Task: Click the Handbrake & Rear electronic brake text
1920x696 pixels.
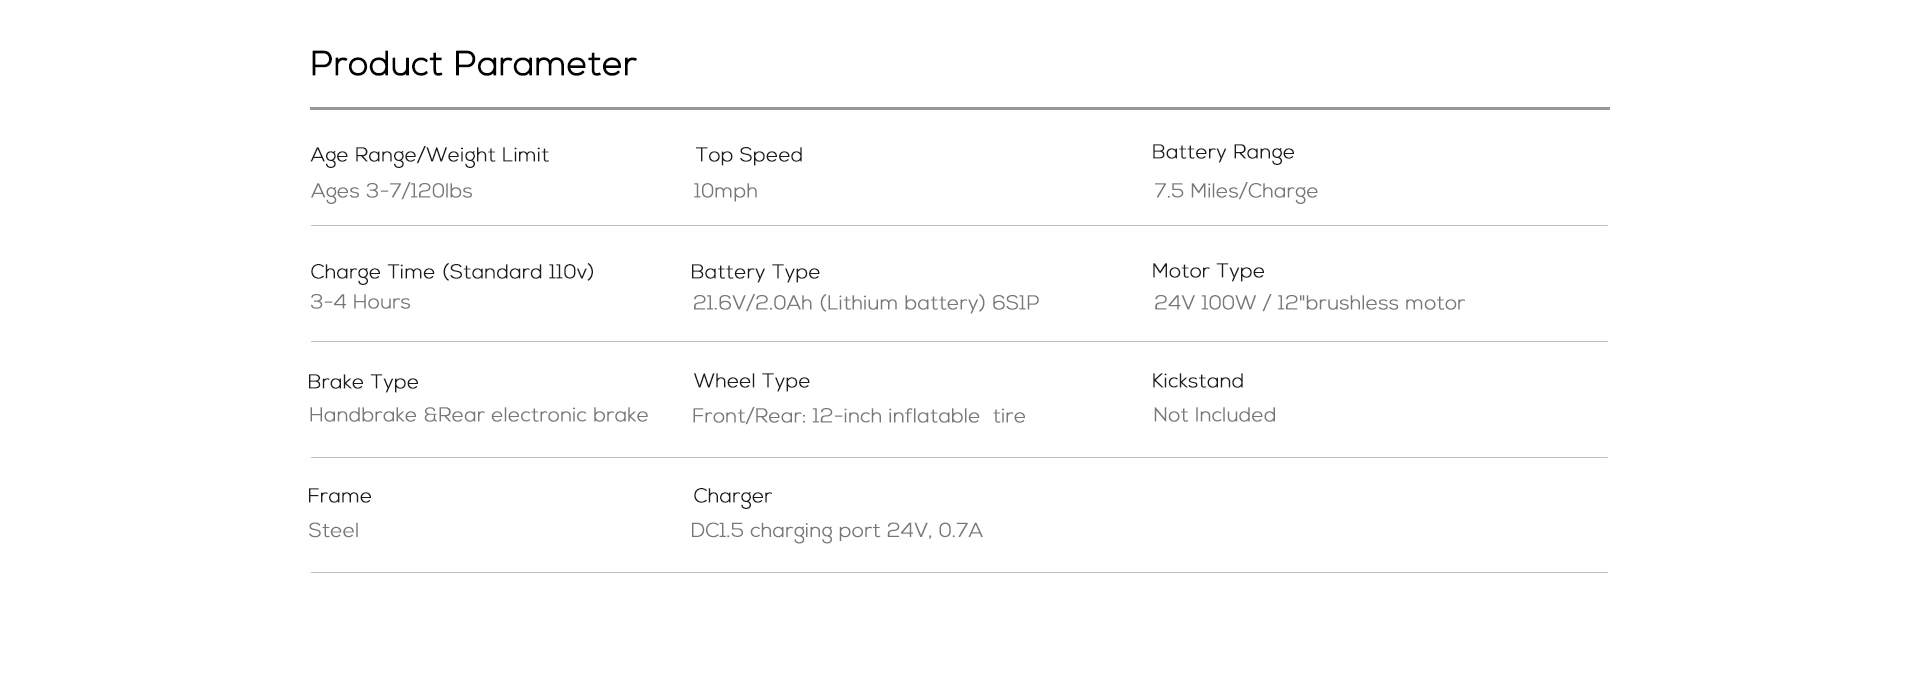Action: 478,415
